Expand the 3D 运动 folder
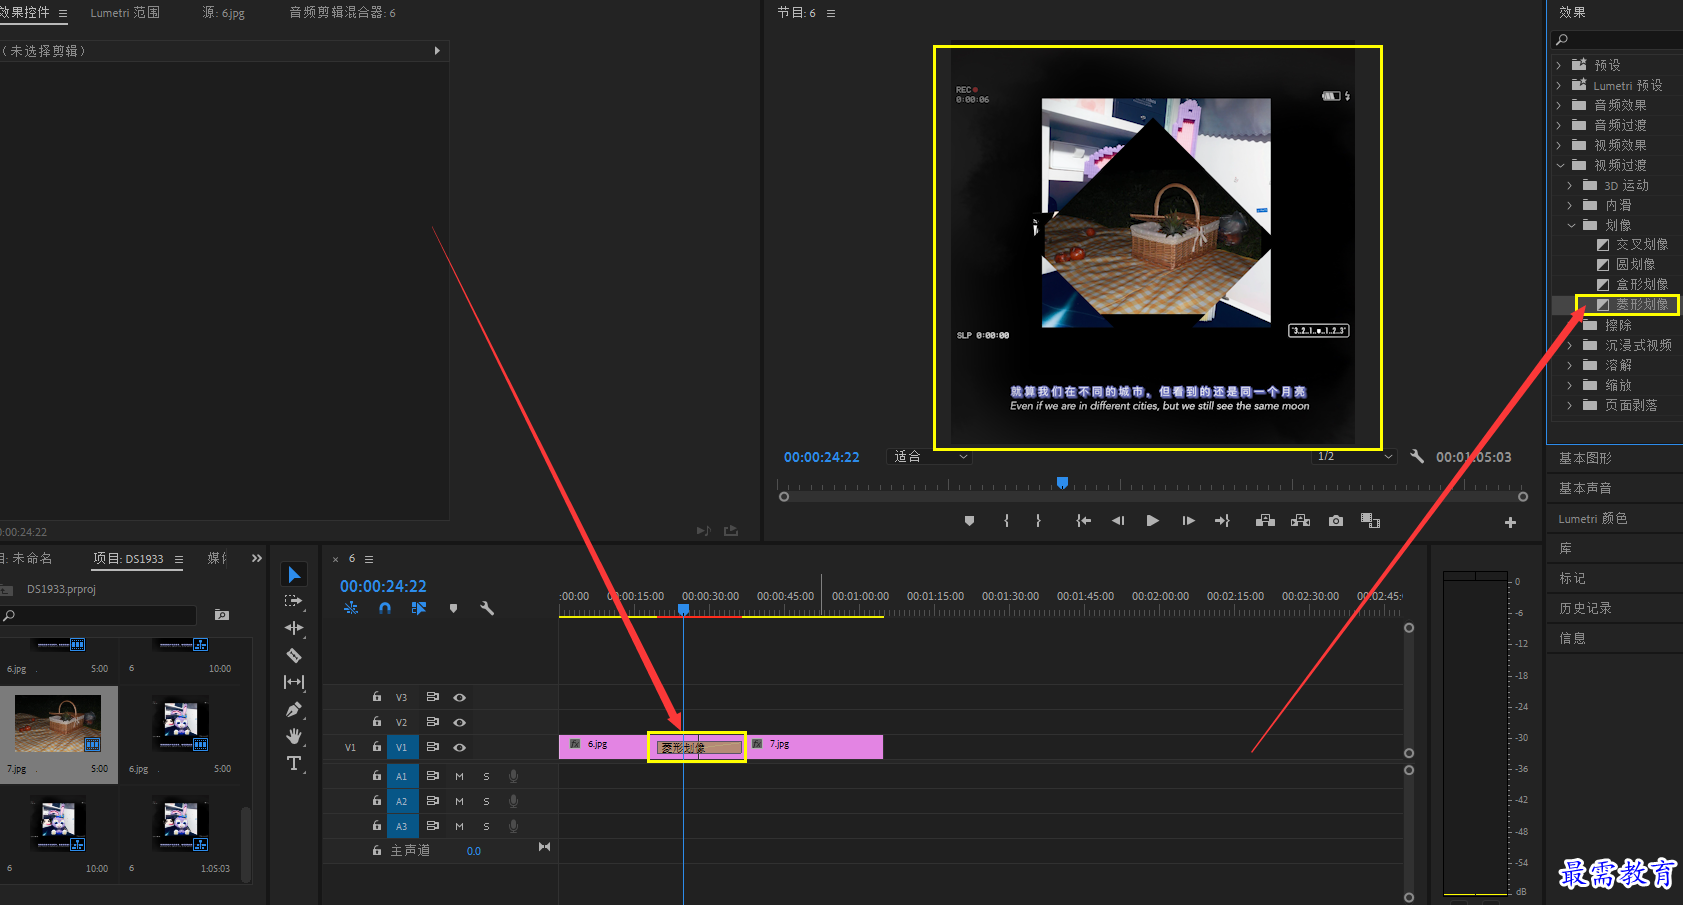Viewport: 1683px width, 905px height. 1570,185
